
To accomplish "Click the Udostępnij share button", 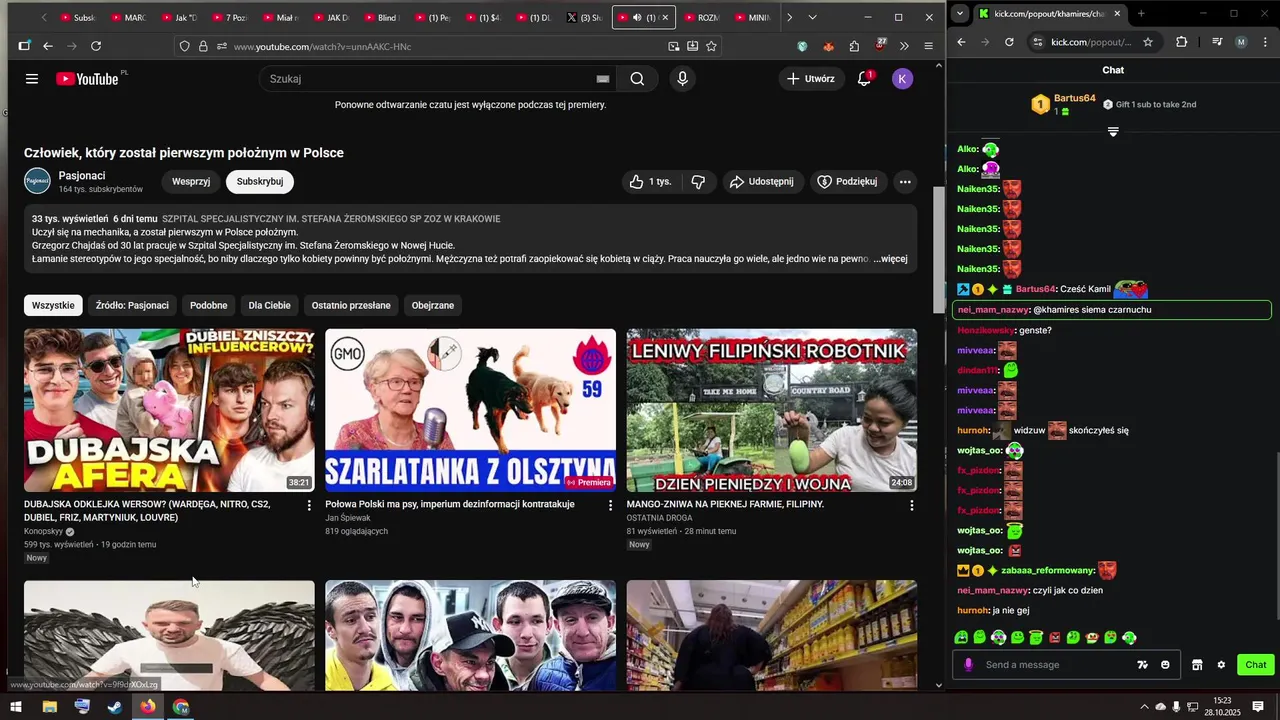I will click(x=761, y=181).
